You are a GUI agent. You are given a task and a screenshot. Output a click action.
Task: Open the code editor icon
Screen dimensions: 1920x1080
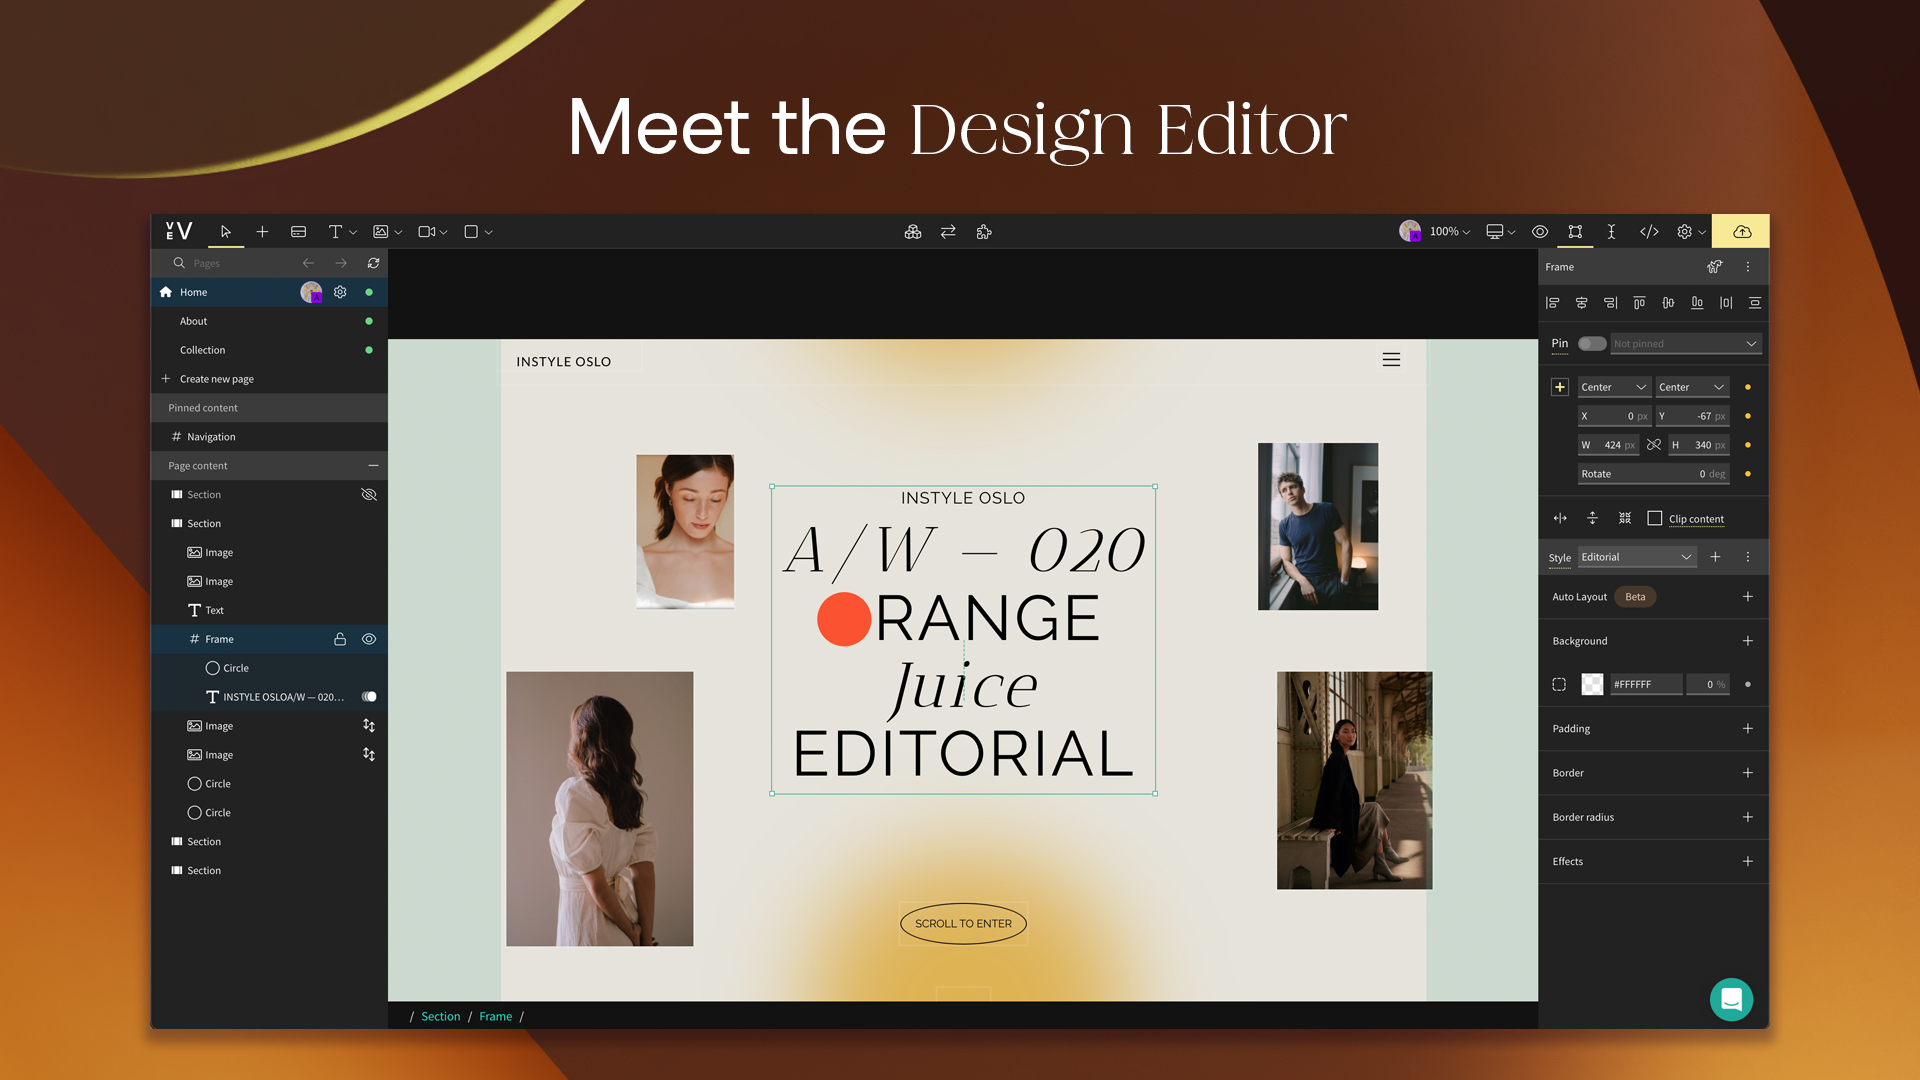click(x=1649, y=231)
